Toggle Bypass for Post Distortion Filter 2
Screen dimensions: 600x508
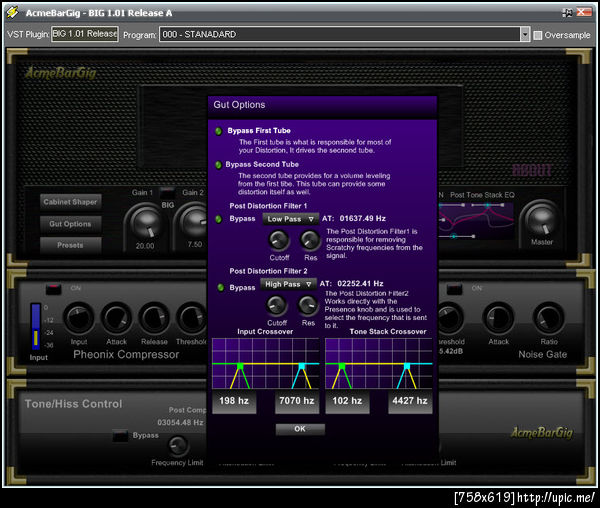click(220, 287)
